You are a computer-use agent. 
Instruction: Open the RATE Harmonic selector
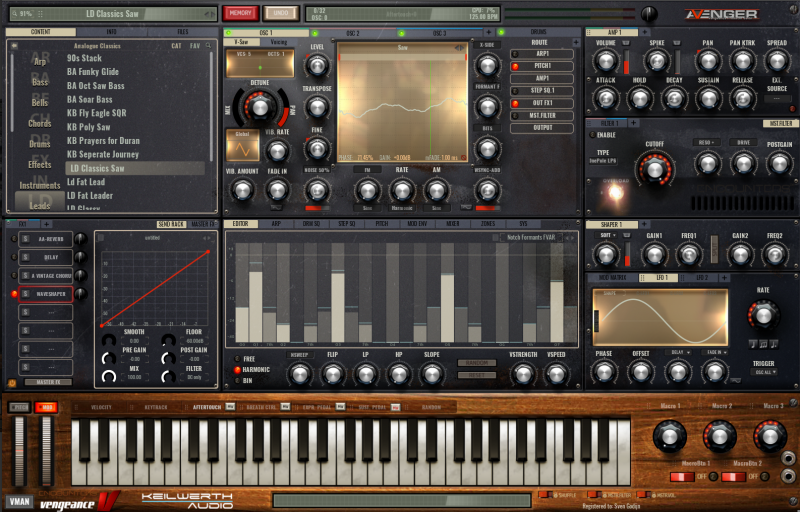coord(402,208)
